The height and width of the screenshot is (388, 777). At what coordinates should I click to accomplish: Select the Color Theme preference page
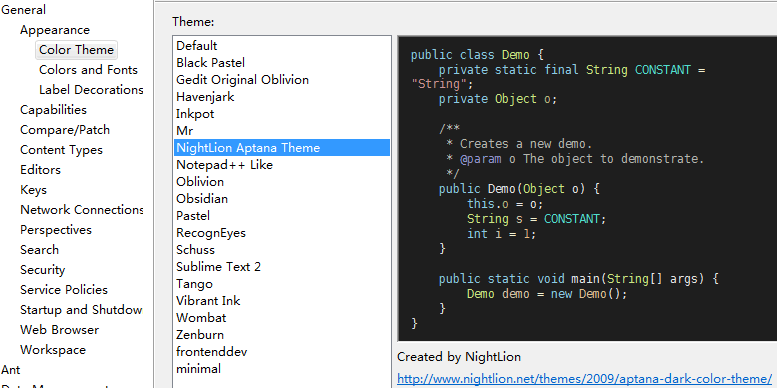[76, 50]
